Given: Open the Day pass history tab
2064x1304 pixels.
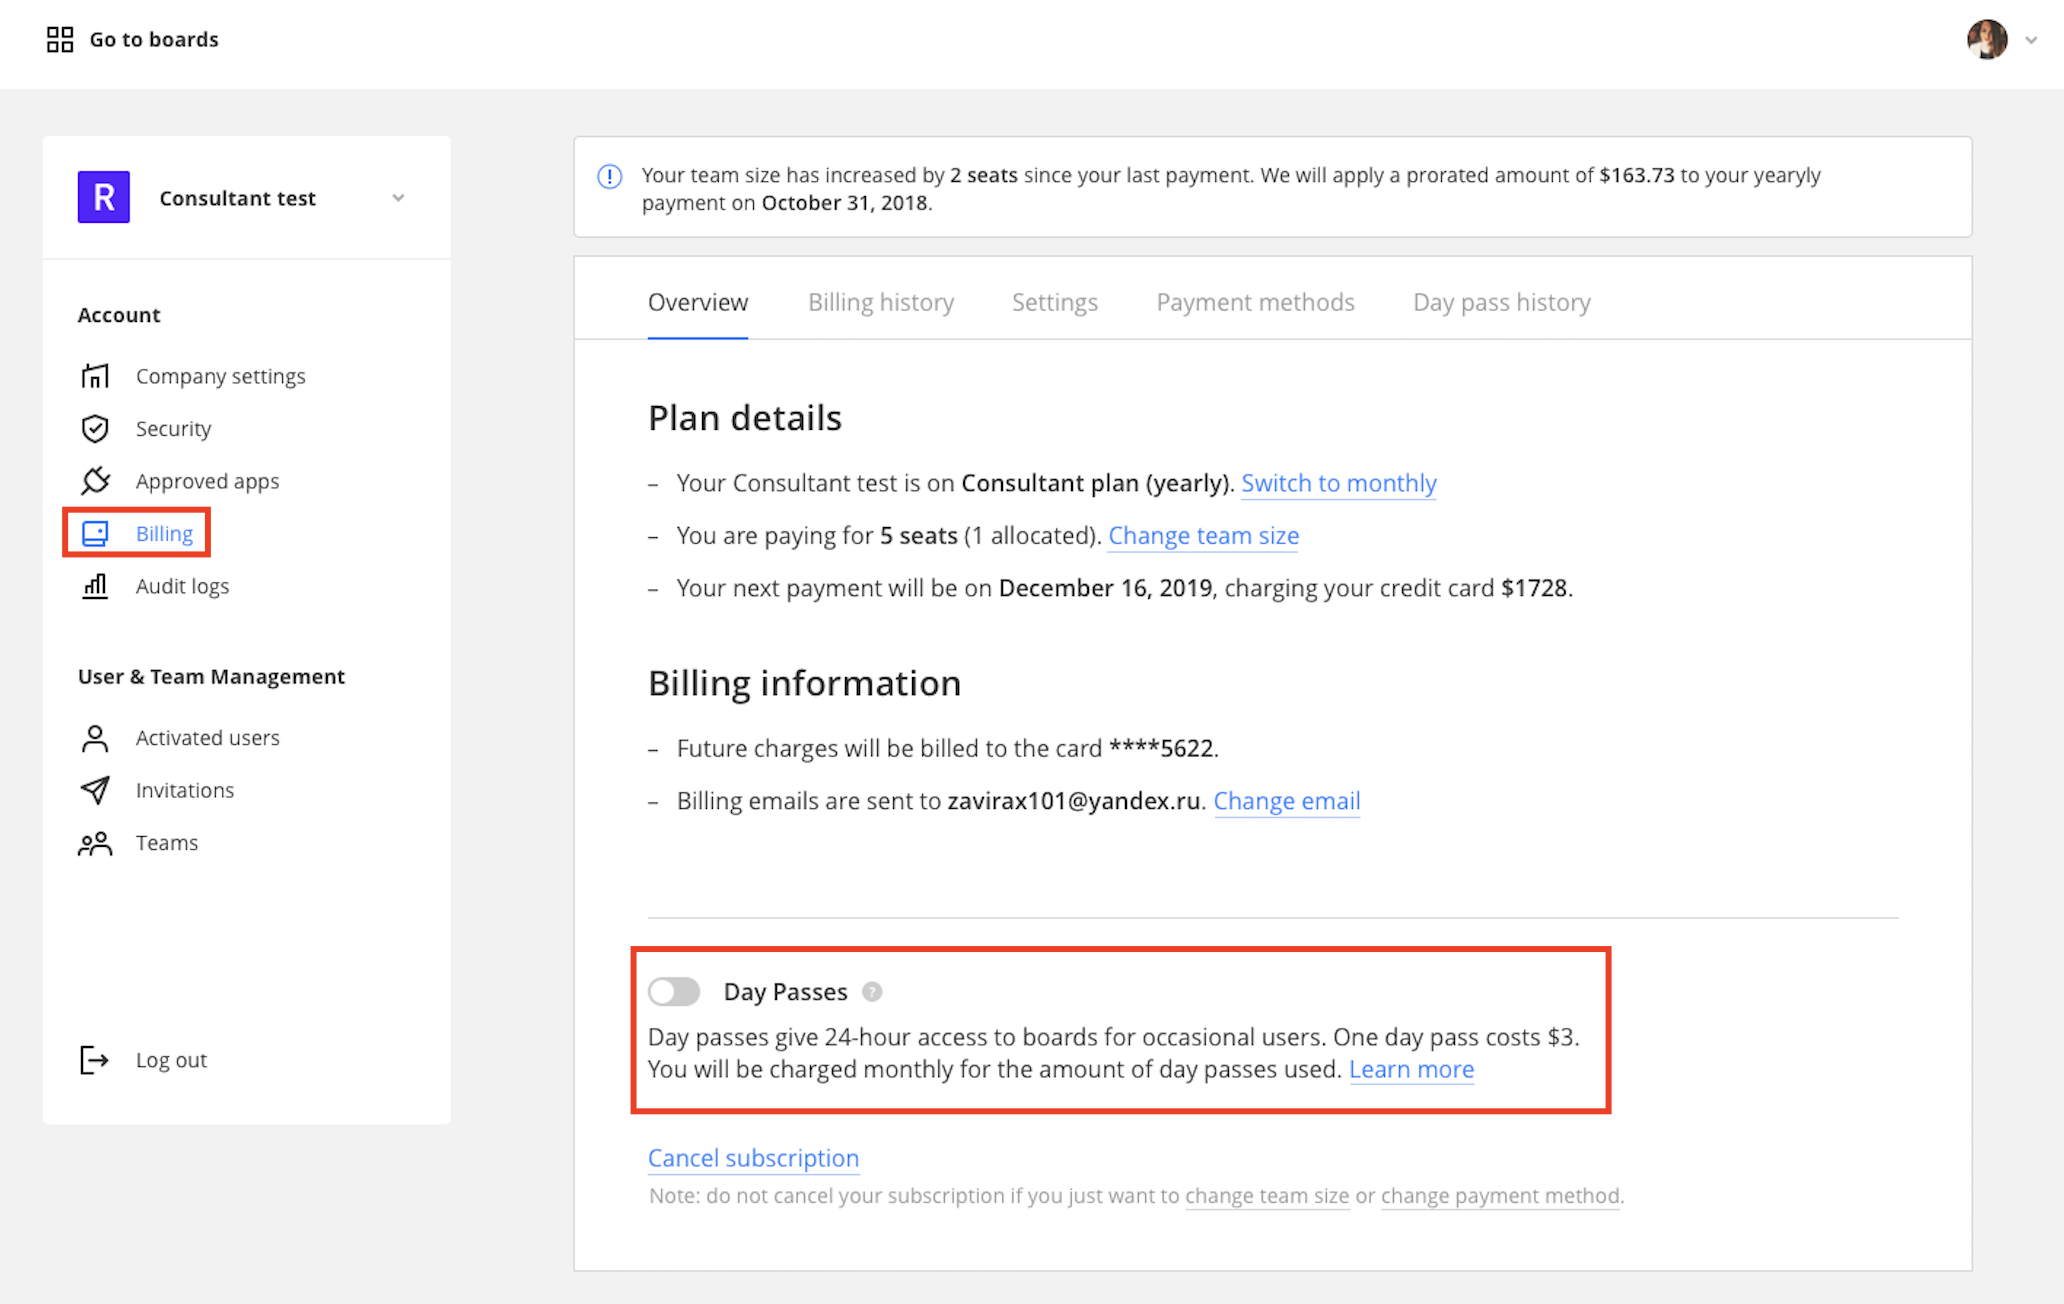Looking at the screenshot, I should tap(1501, 302).
